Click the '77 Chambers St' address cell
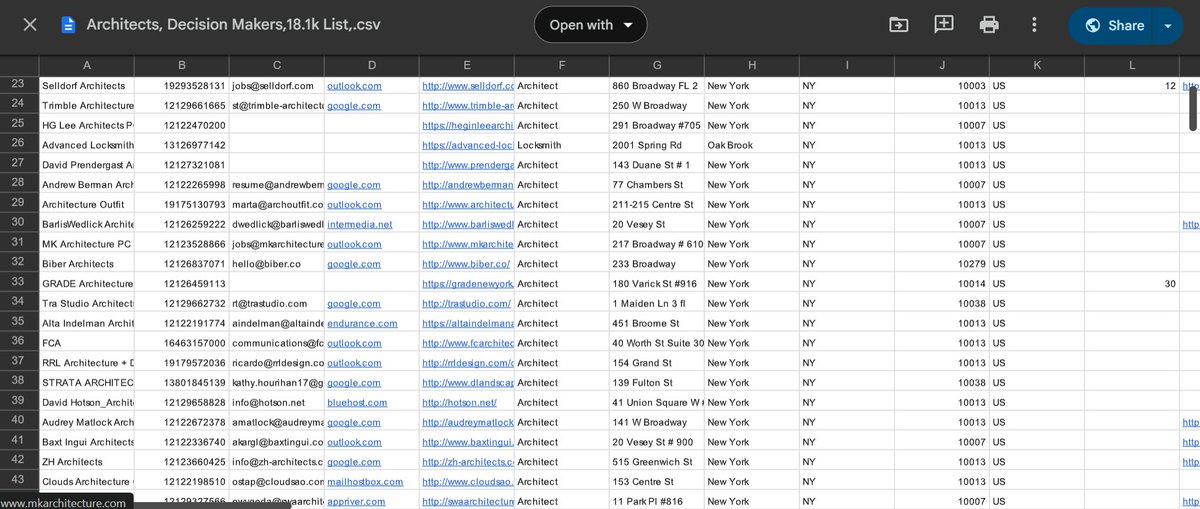The height and width of the screenshot is (509, 1200). (x=656, y=184)
